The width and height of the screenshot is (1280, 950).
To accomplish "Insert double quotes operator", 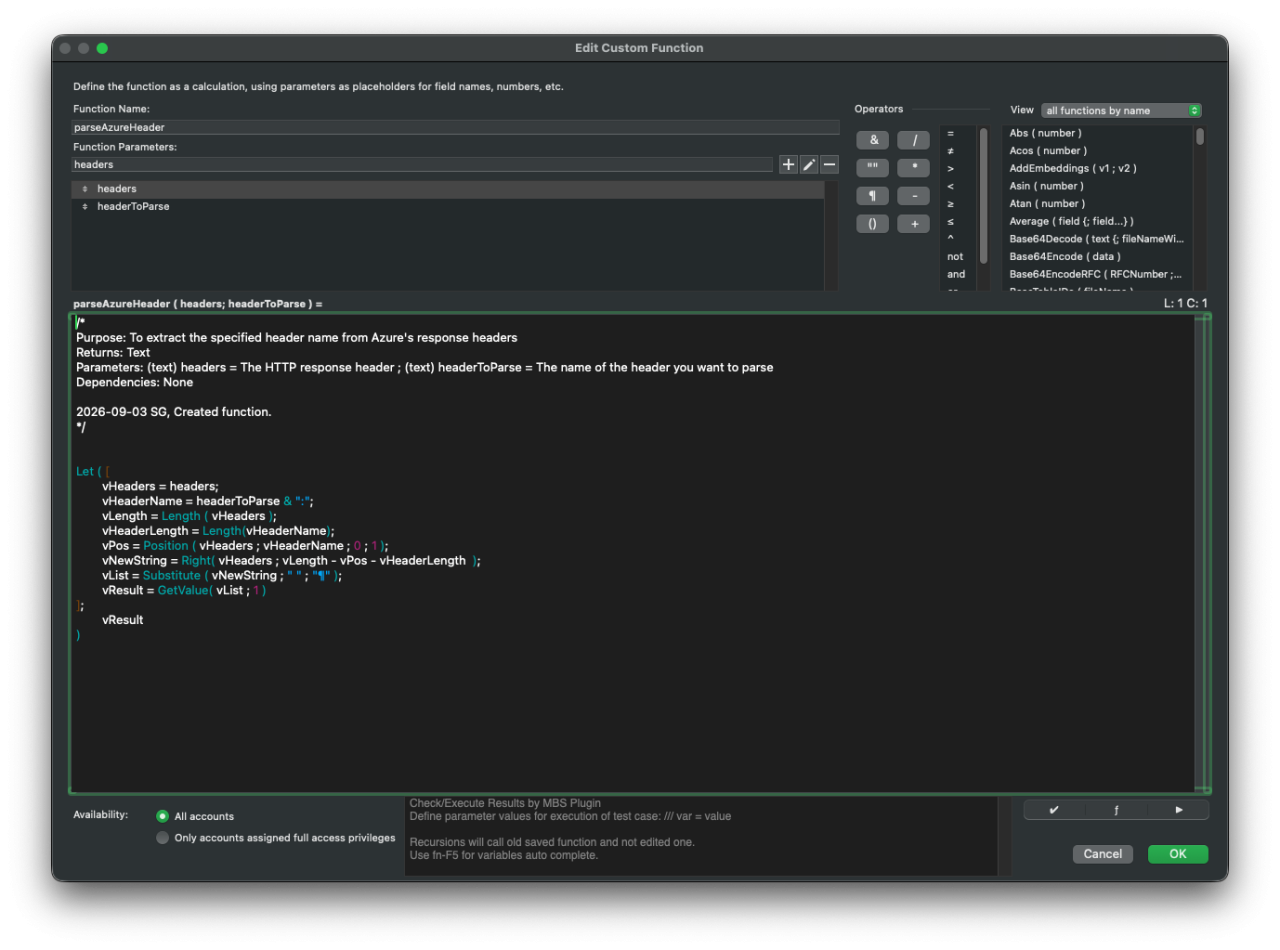I will [x=872, y=168].
